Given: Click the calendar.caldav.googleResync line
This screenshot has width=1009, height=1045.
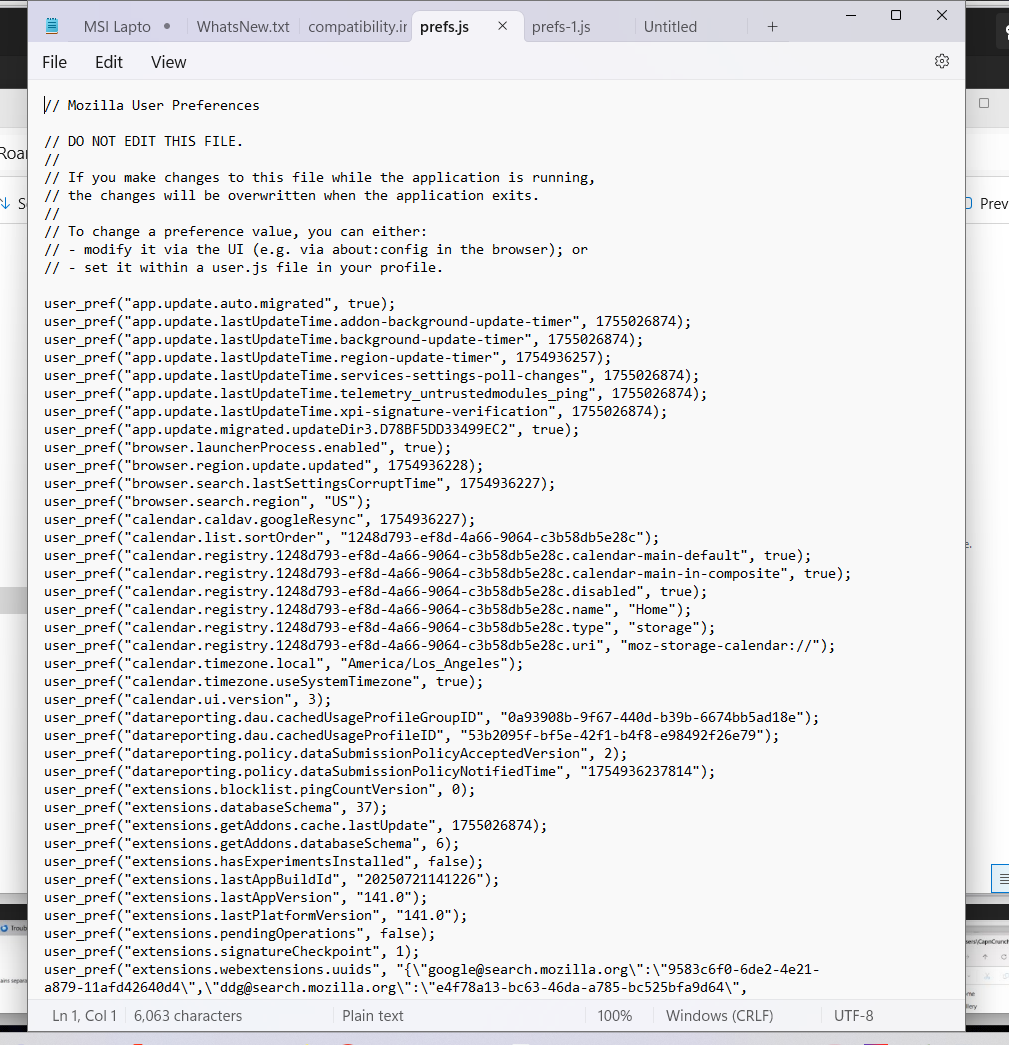Looking at the screenshot, I should [260, 519].
